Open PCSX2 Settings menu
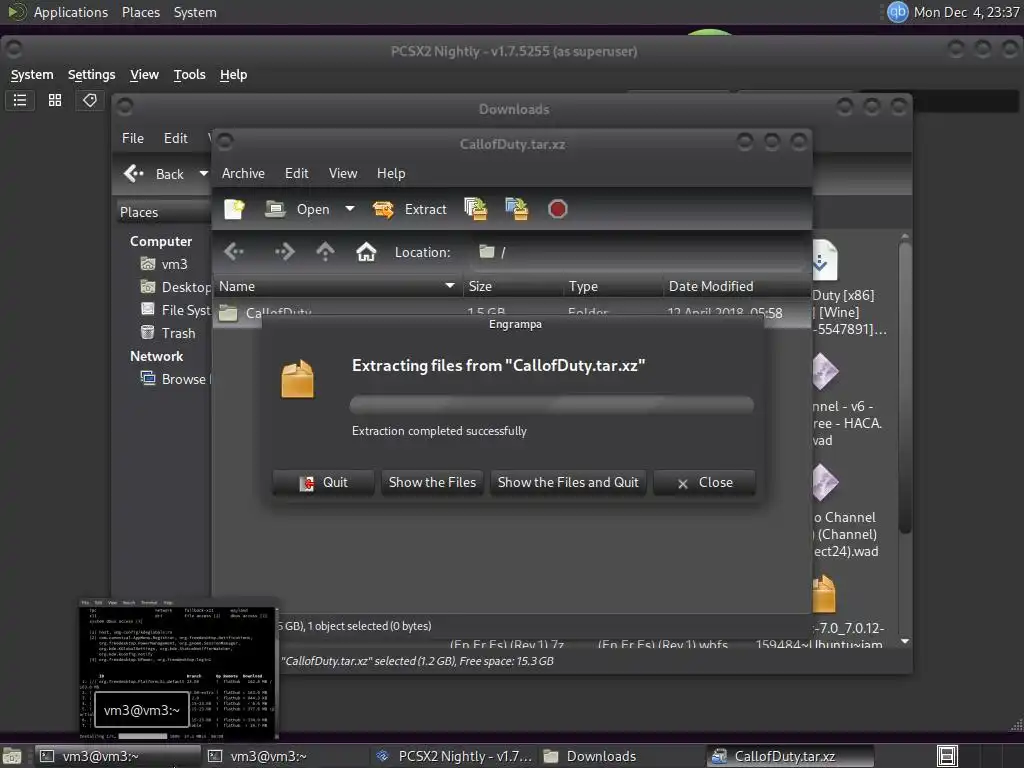 click(91, 74)
